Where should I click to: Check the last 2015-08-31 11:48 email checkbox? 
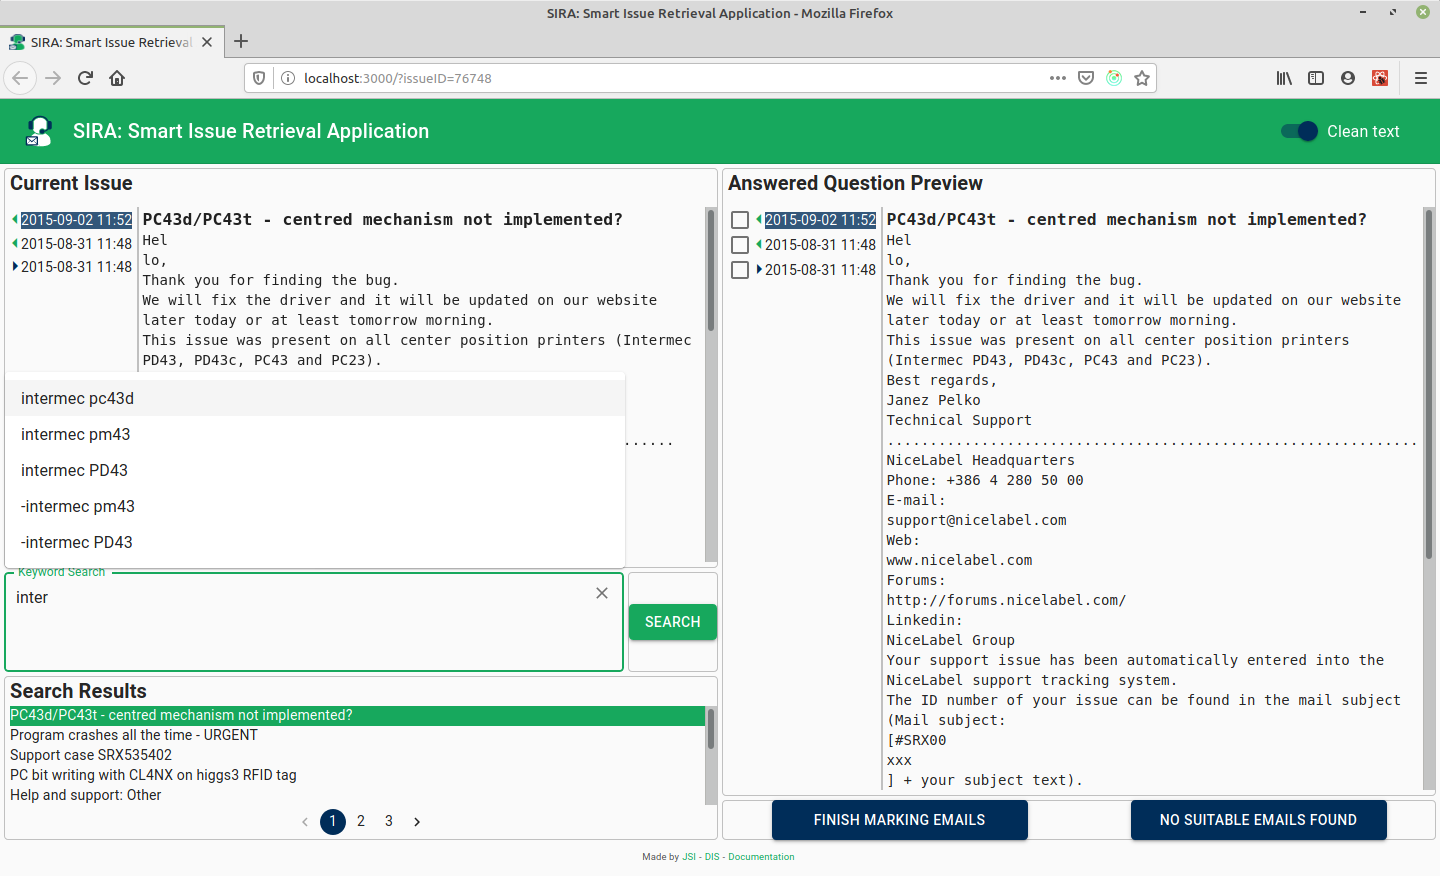click(740, 270)
